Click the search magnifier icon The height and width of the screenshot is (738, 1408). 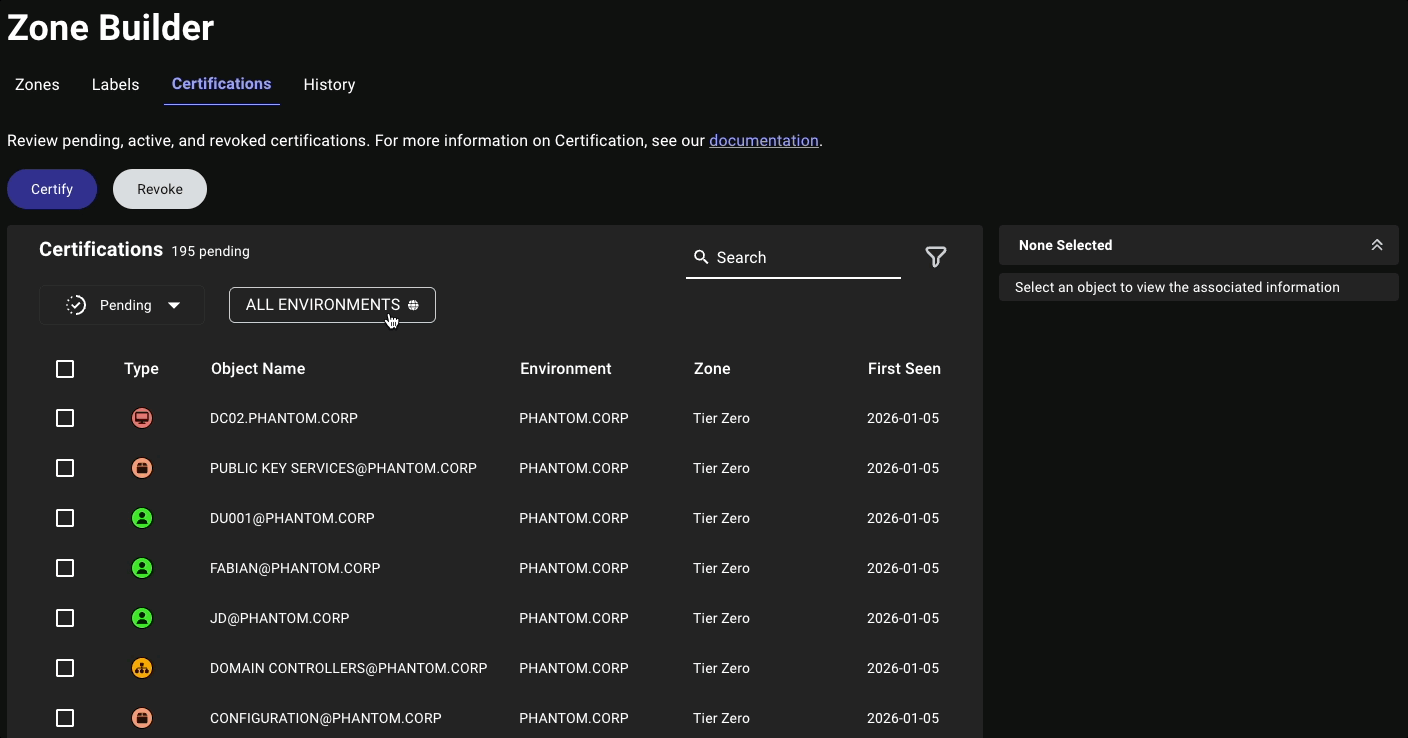coord(703,257)
